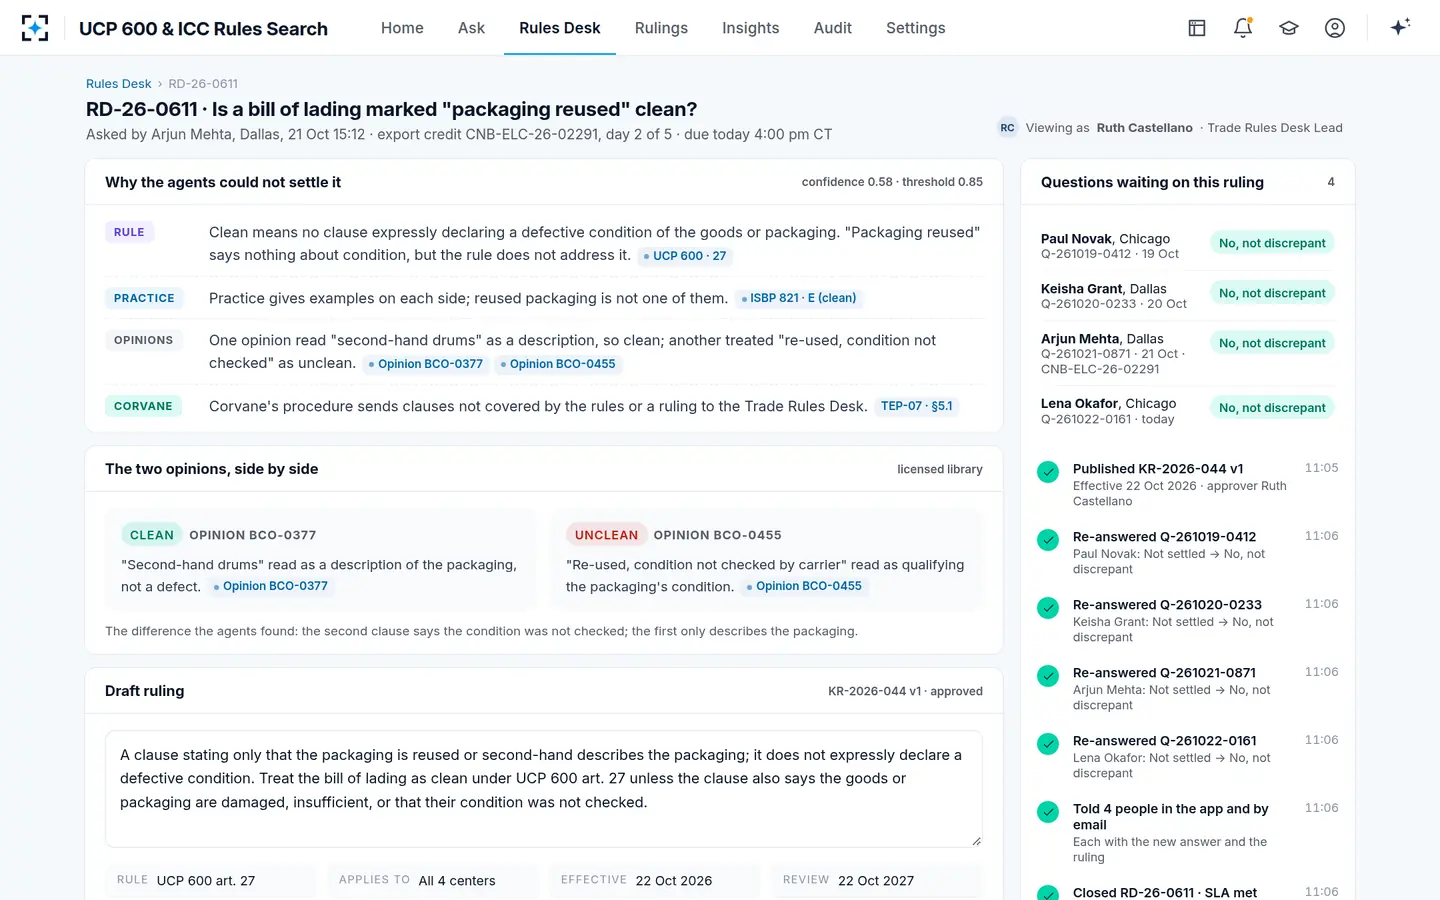Image resolution: width=1440 pixels, height=900 pixels.
Task: Click into the draft ruling text area
Action: tap(544, 789)
